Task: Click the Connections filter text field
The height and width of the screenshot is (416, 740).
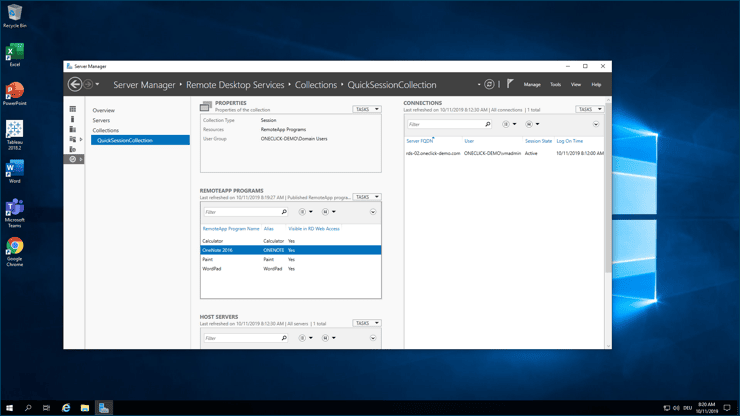Action: tap(444, 125)
